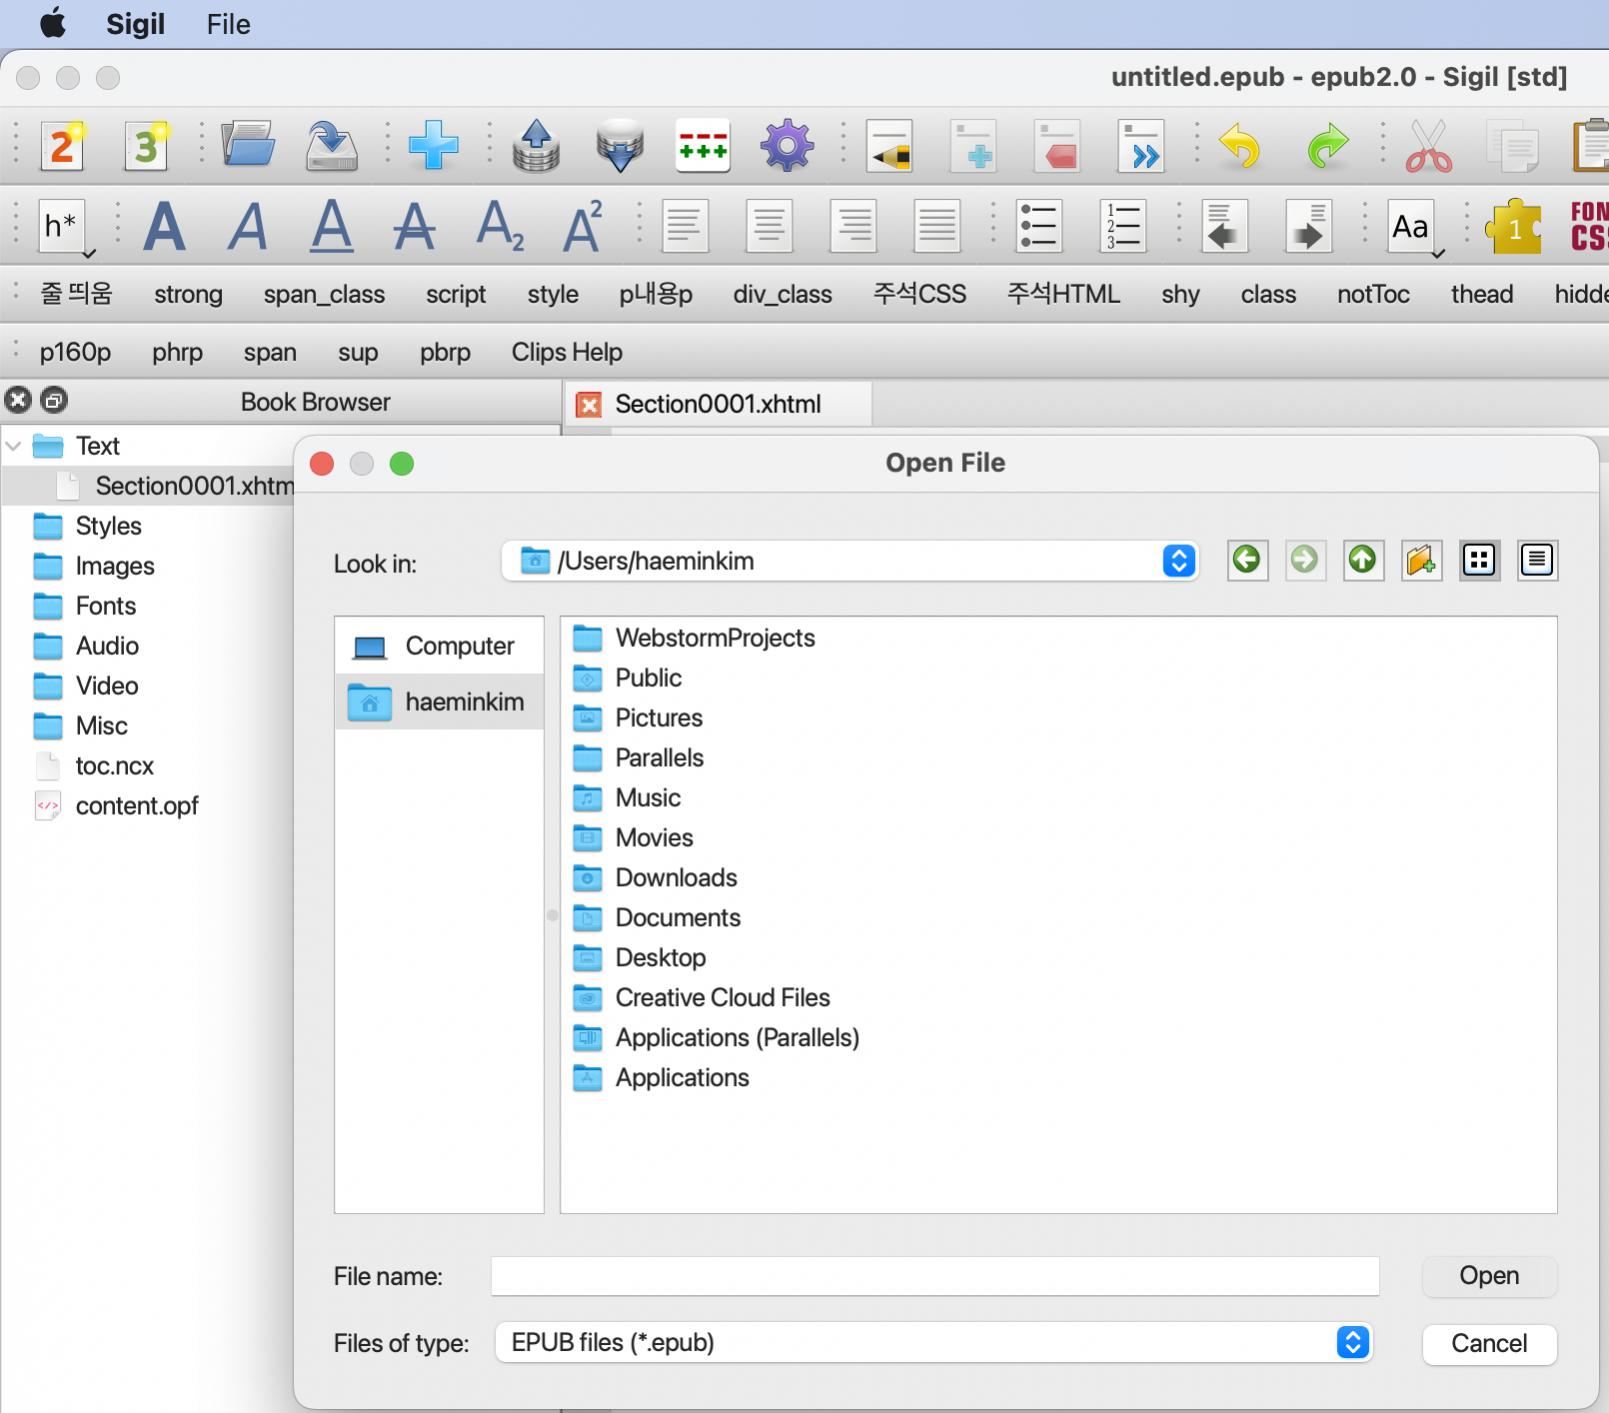Apply Underline formatting icon
The image size is (1609, 1413).
pos(331,226)
